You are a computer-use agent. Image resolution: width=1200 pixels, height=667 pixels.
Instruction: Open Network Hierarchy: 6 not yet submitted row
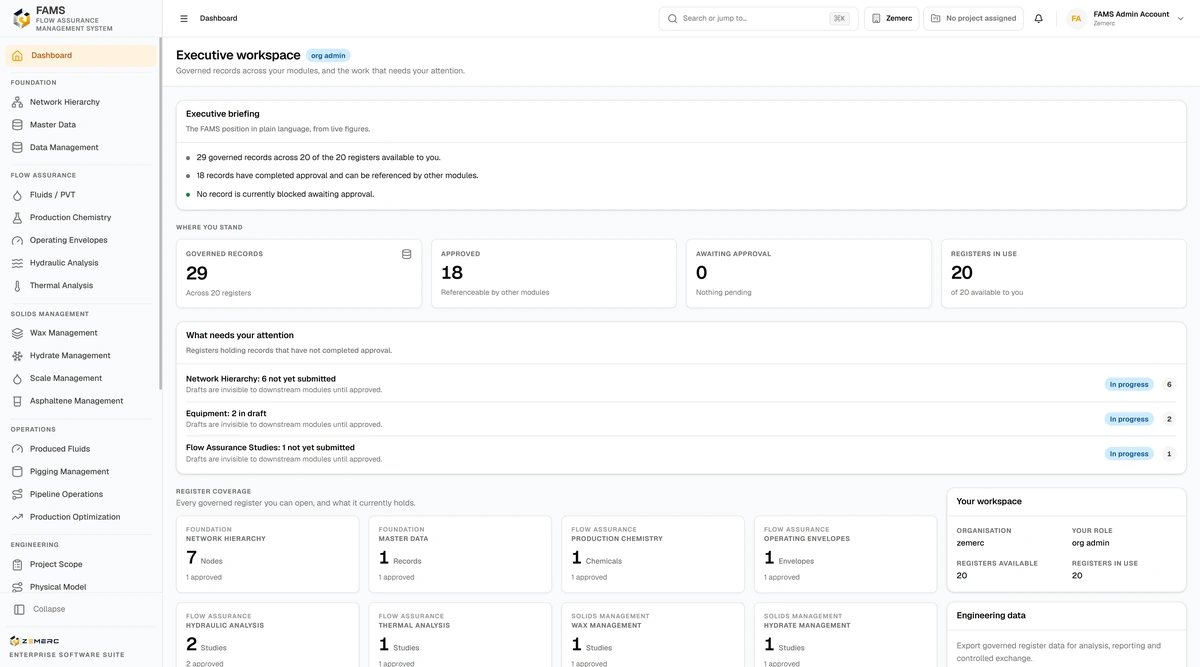pos(681,384)
